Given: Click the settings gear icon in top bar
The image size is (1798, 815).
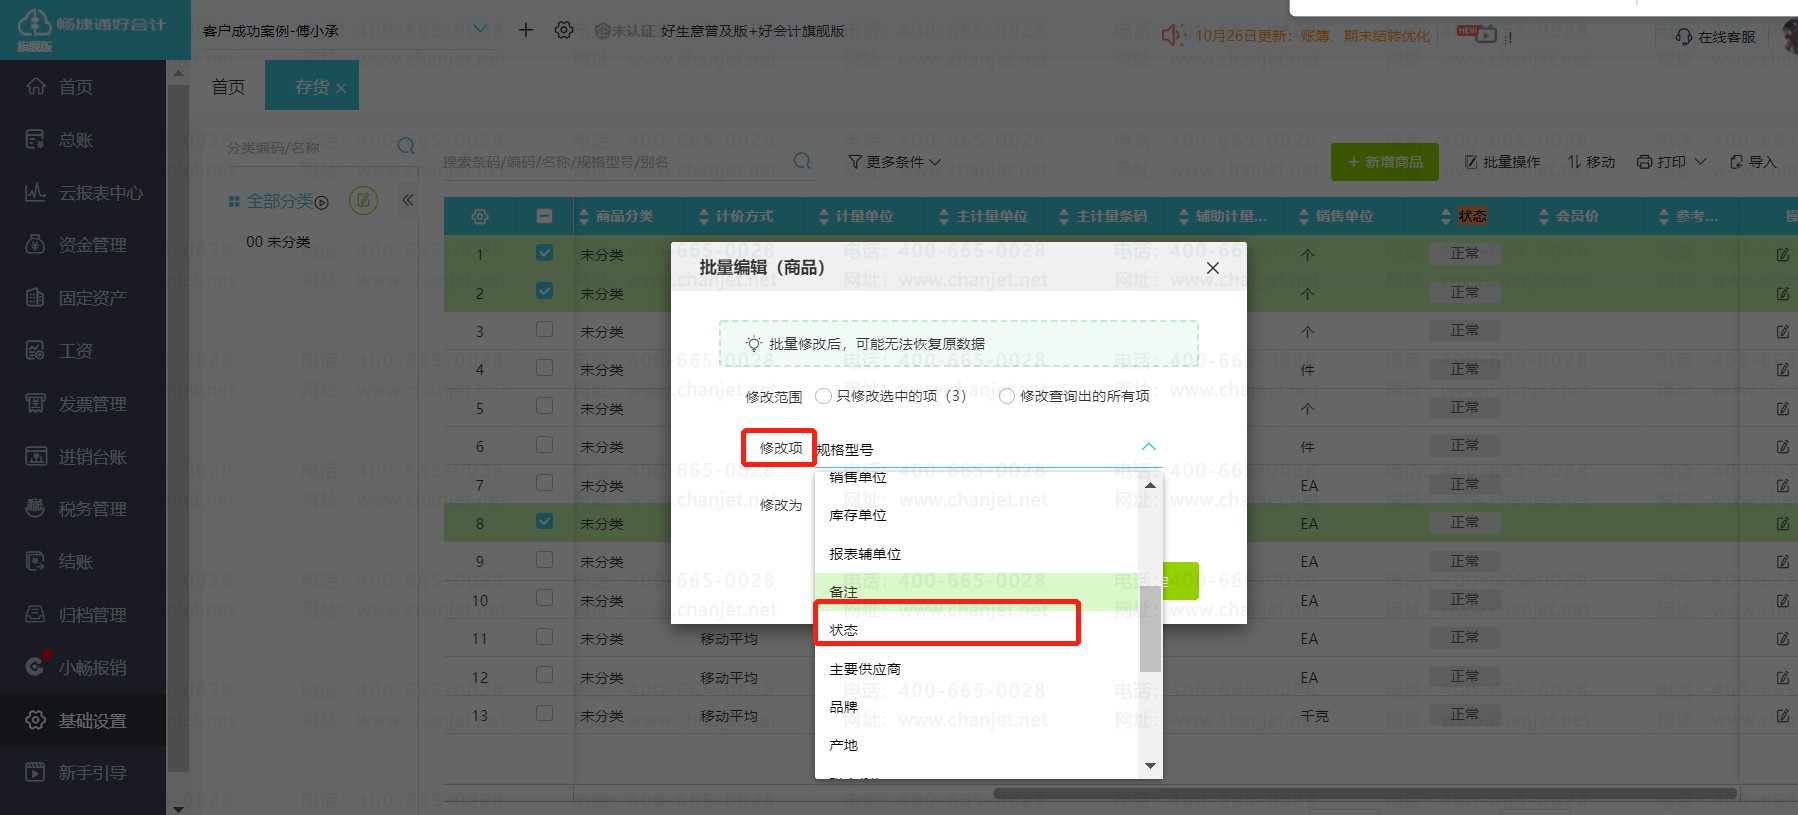Looking at the screenshot, I should 564,30.
